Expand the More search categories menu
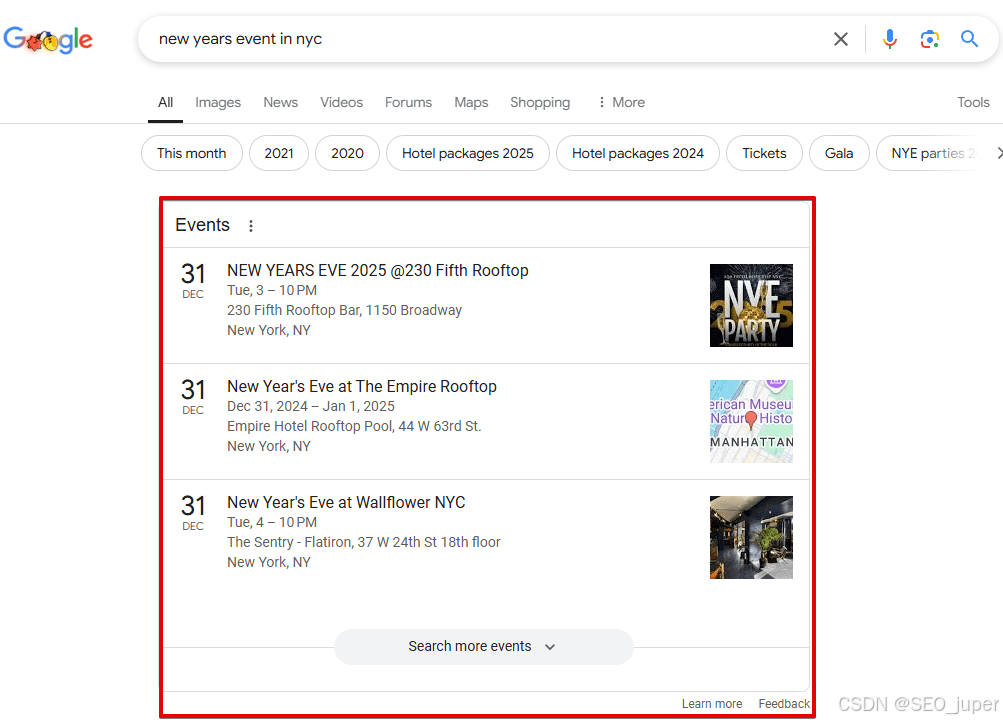This screenshot has height=722, width=1003. tap(621, 102)
